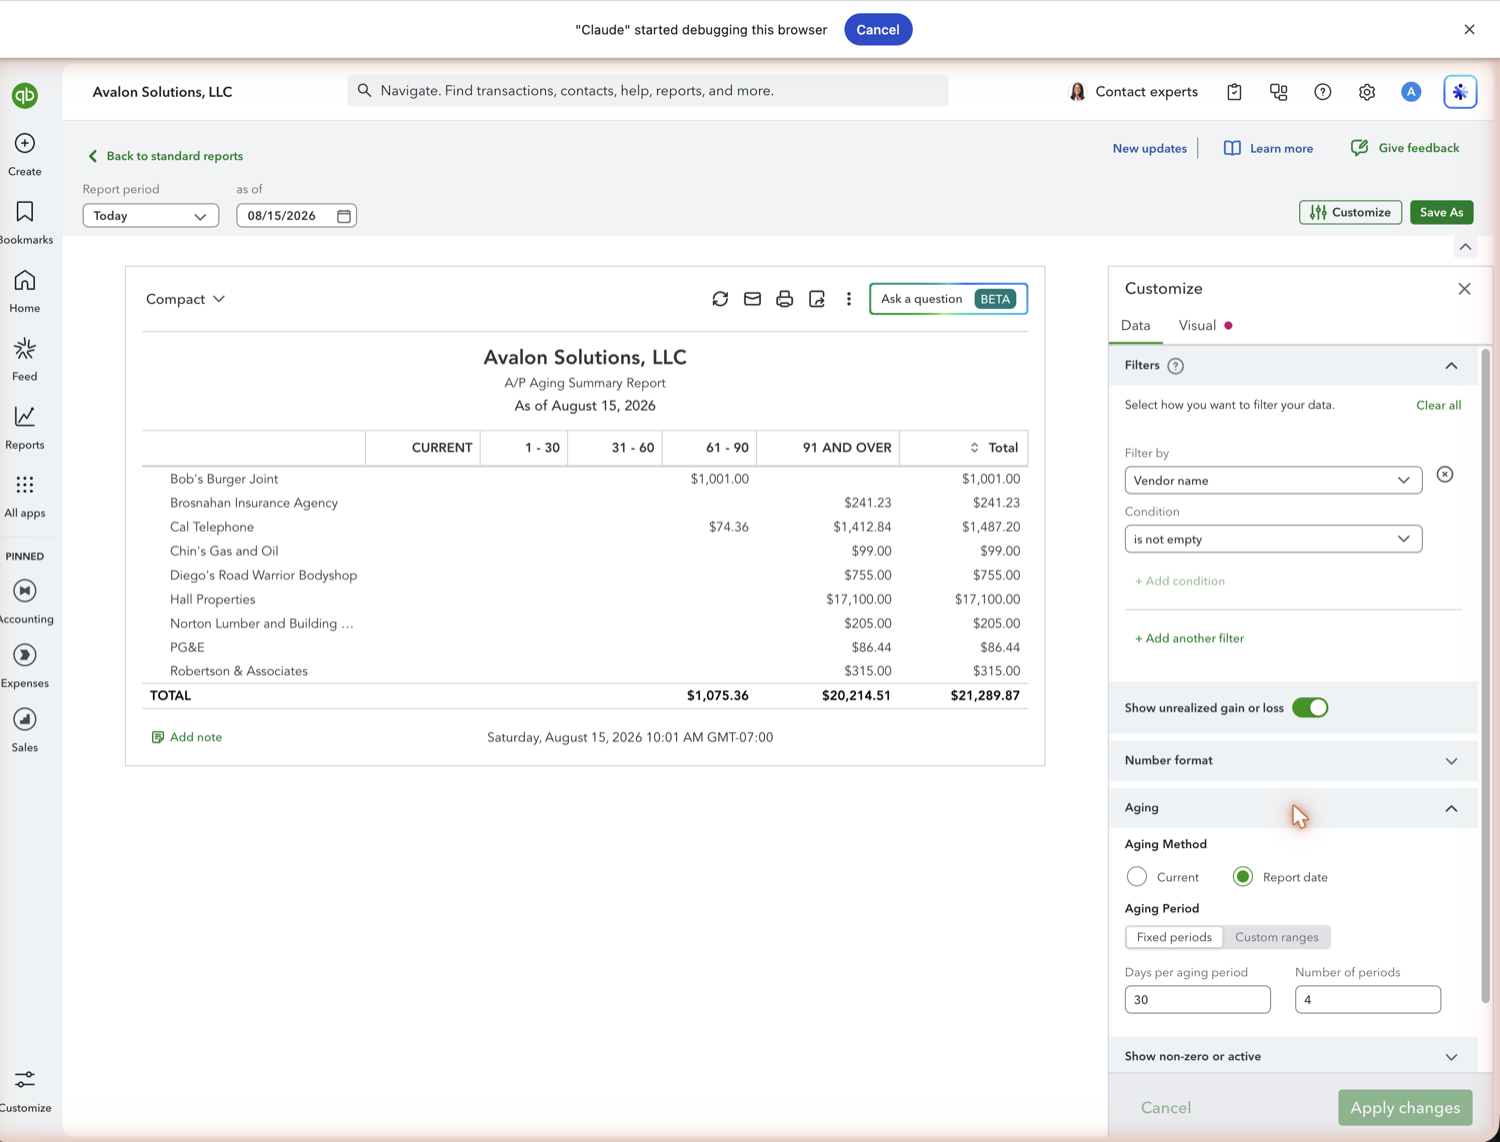Select the Current aging method radio
Image resolution: width=1500 pixels, height=1142 pixels.
pyautogui.click(x=1137, y=877)
